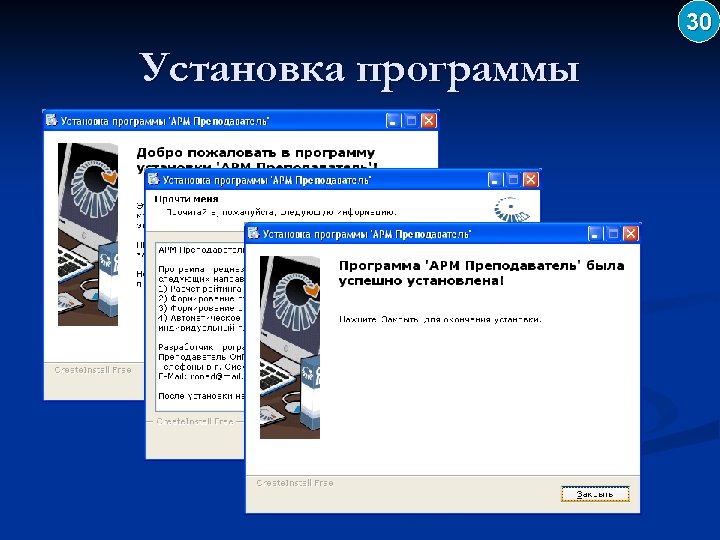
Task: Click the disc logo in the 'Прочти меня' header
Action: (x=512, y=209)
